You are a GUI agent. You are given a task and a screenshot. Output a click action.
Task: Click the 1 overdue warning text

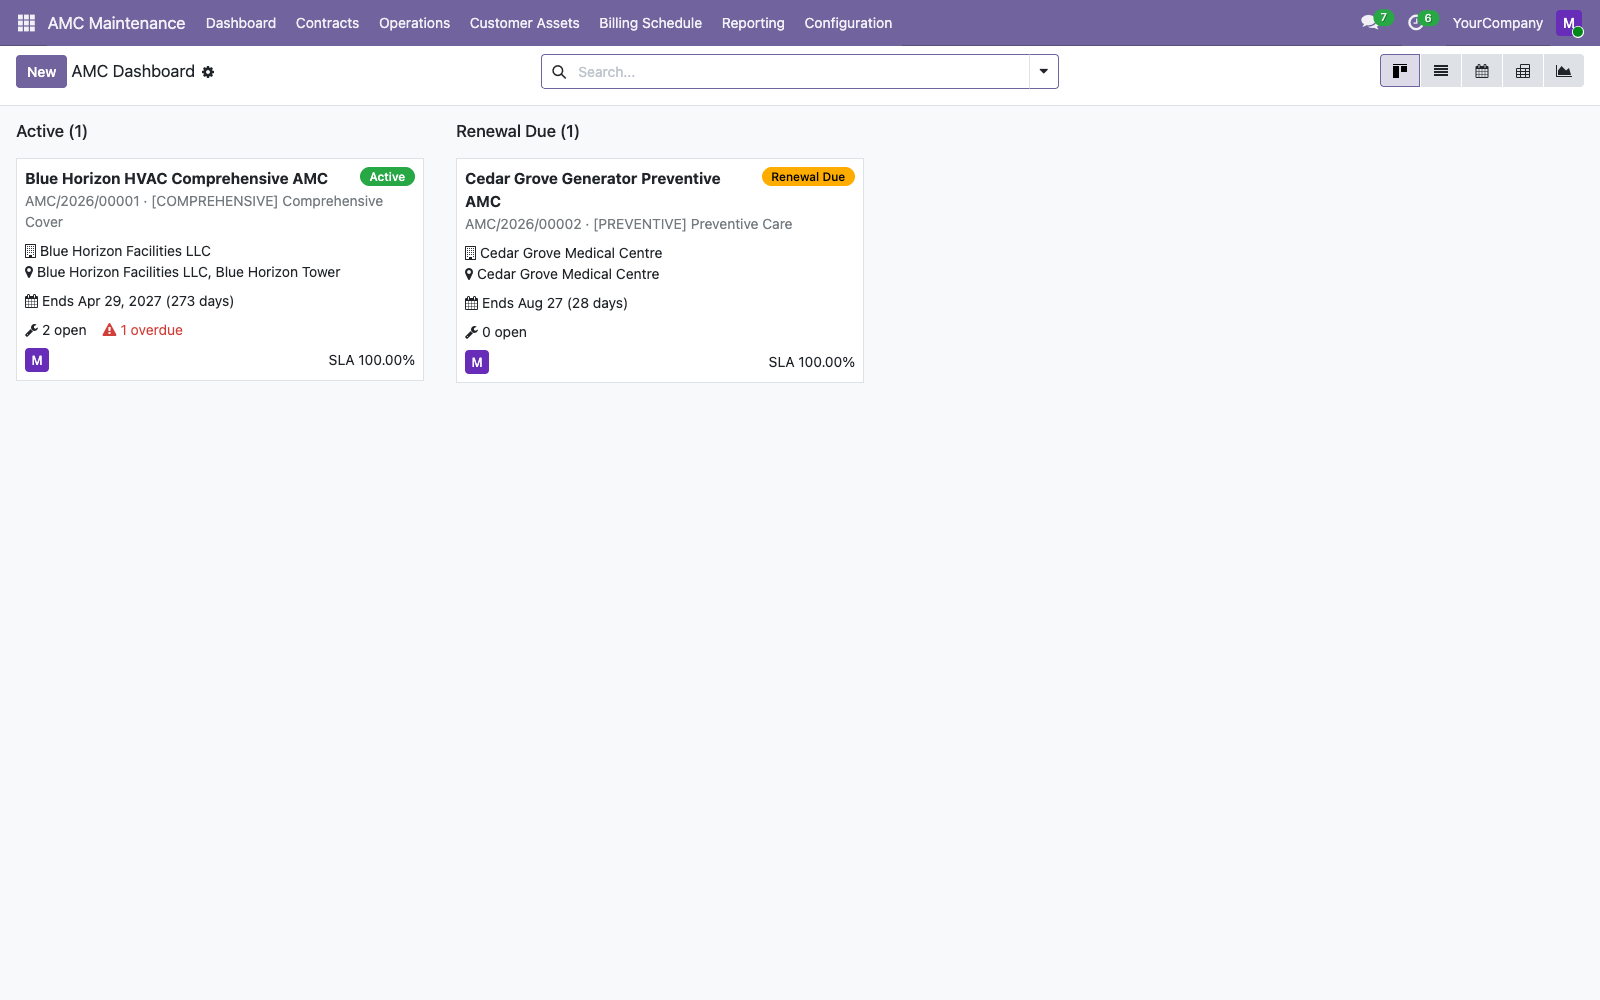point(151,330)
